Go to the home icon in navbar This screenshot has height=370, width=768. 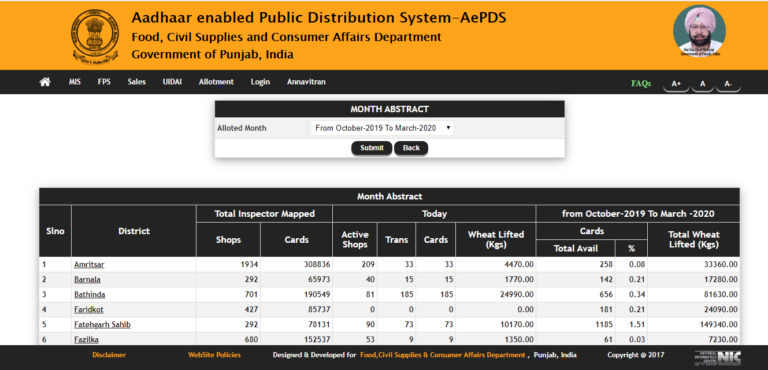click(x=45, y=82)
